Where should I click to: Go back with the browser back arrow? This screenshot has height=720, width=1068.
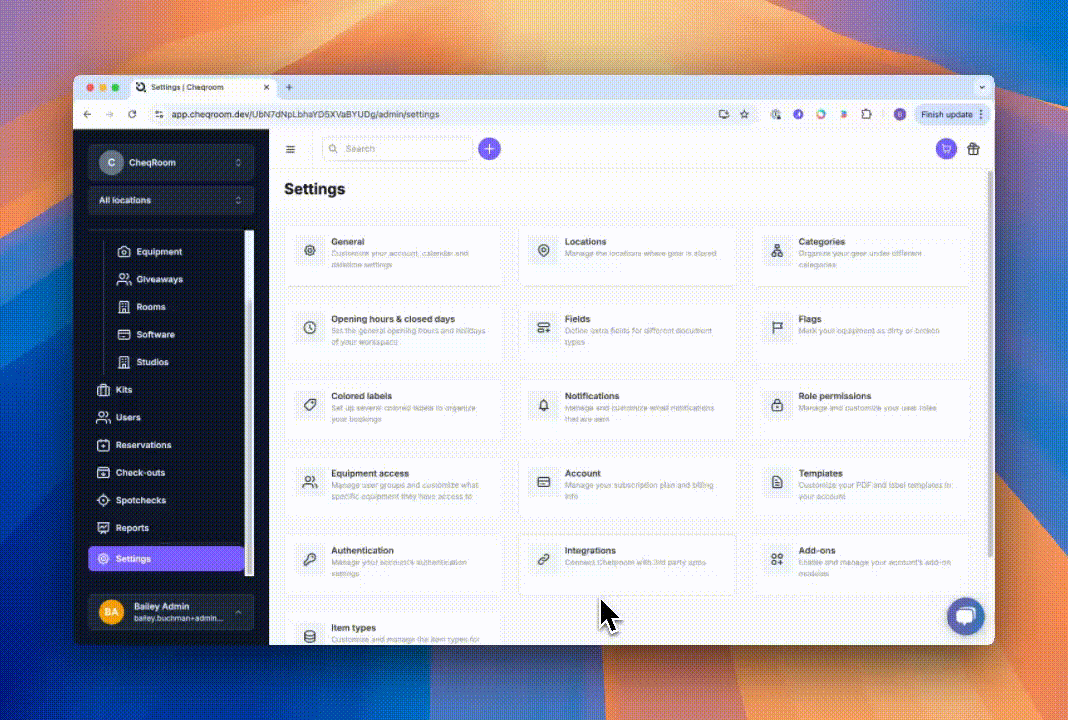click(x=87, y=114)
